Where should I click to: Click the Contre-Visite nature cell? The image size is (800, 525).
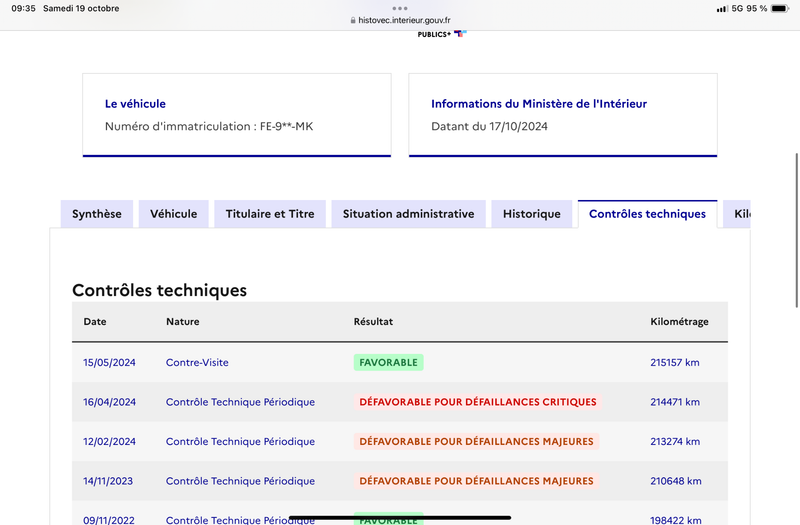coord(197,362)
